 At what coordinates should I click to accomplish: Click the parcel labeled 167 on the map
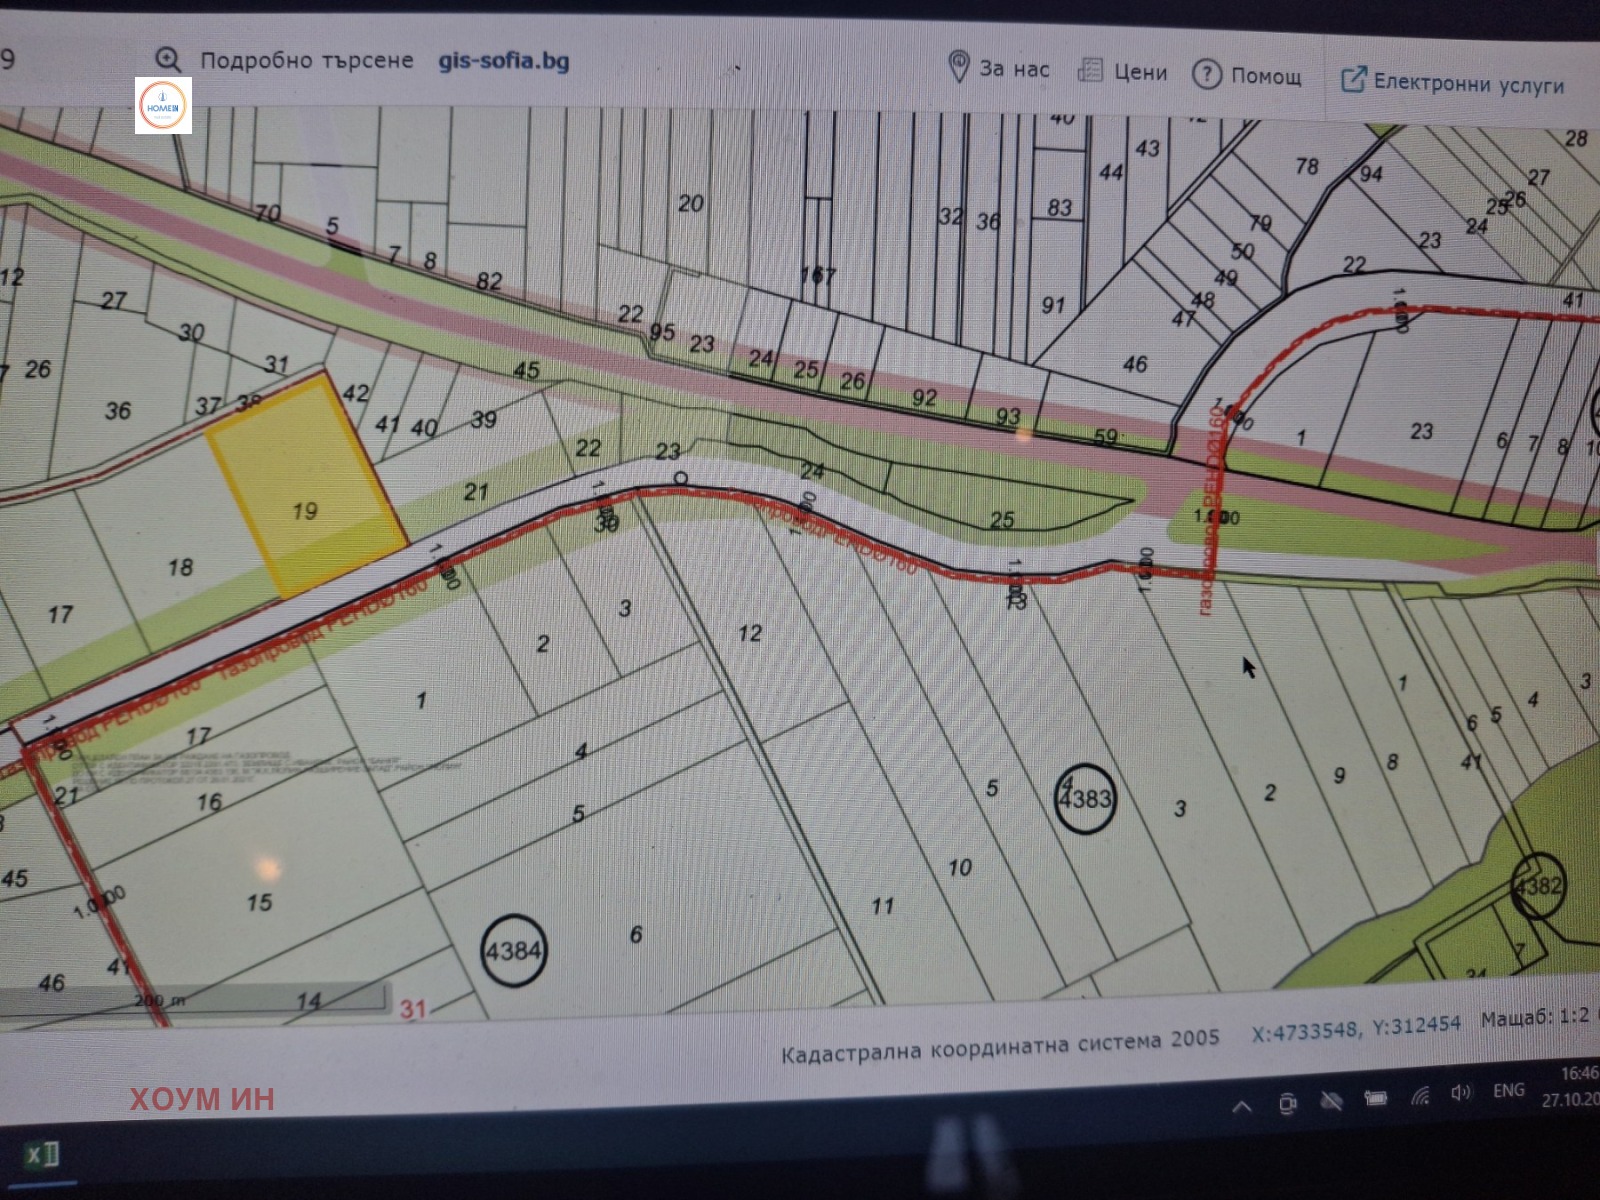click(x=817, y=274)
